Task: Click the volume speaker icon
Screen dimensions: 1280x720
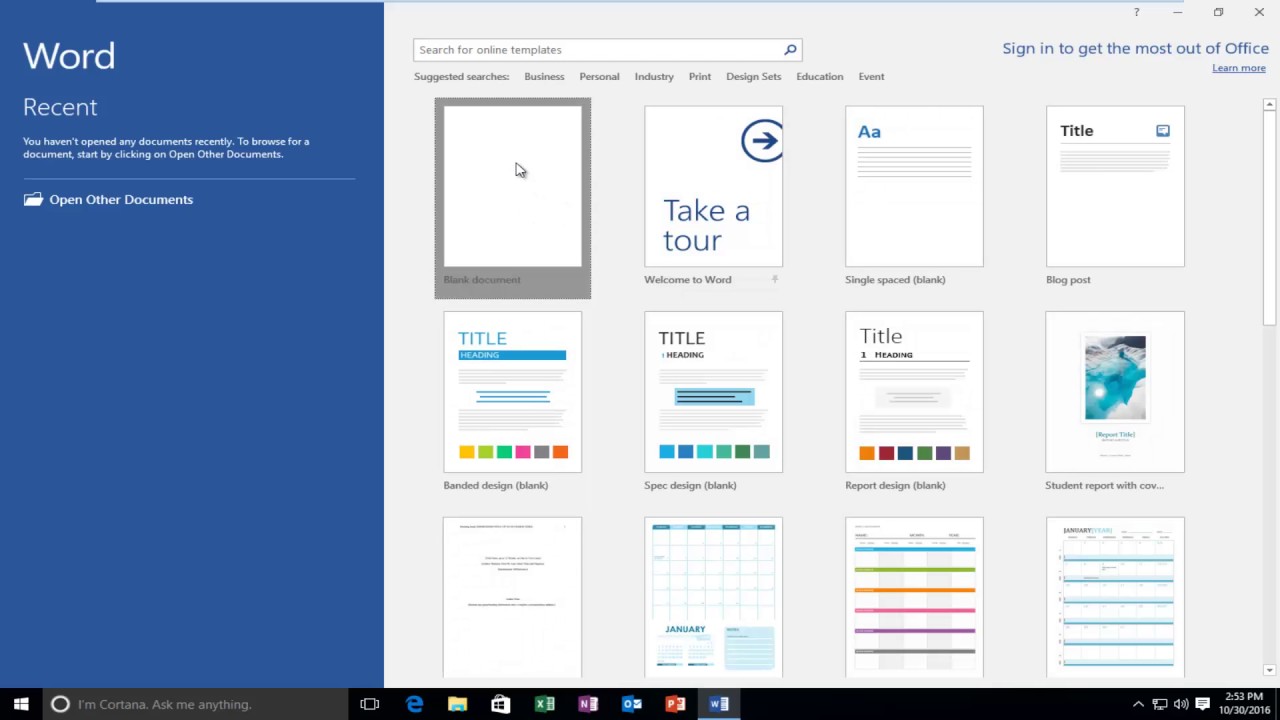Action: click(1181, 704)
